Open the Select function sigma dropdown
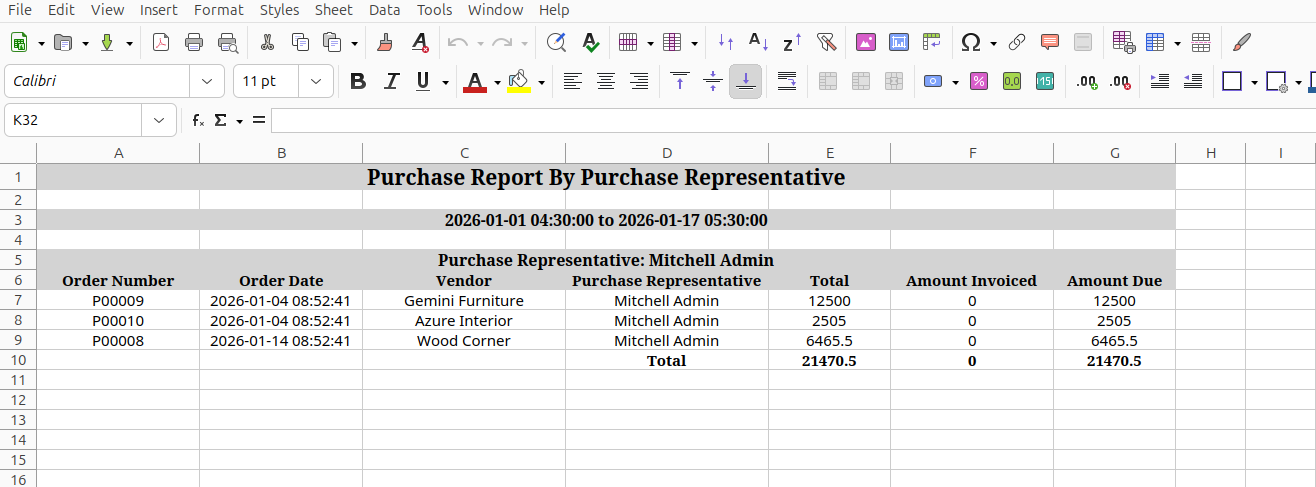The width and height of the screenshot is (1316, 487). coord(240,120)
